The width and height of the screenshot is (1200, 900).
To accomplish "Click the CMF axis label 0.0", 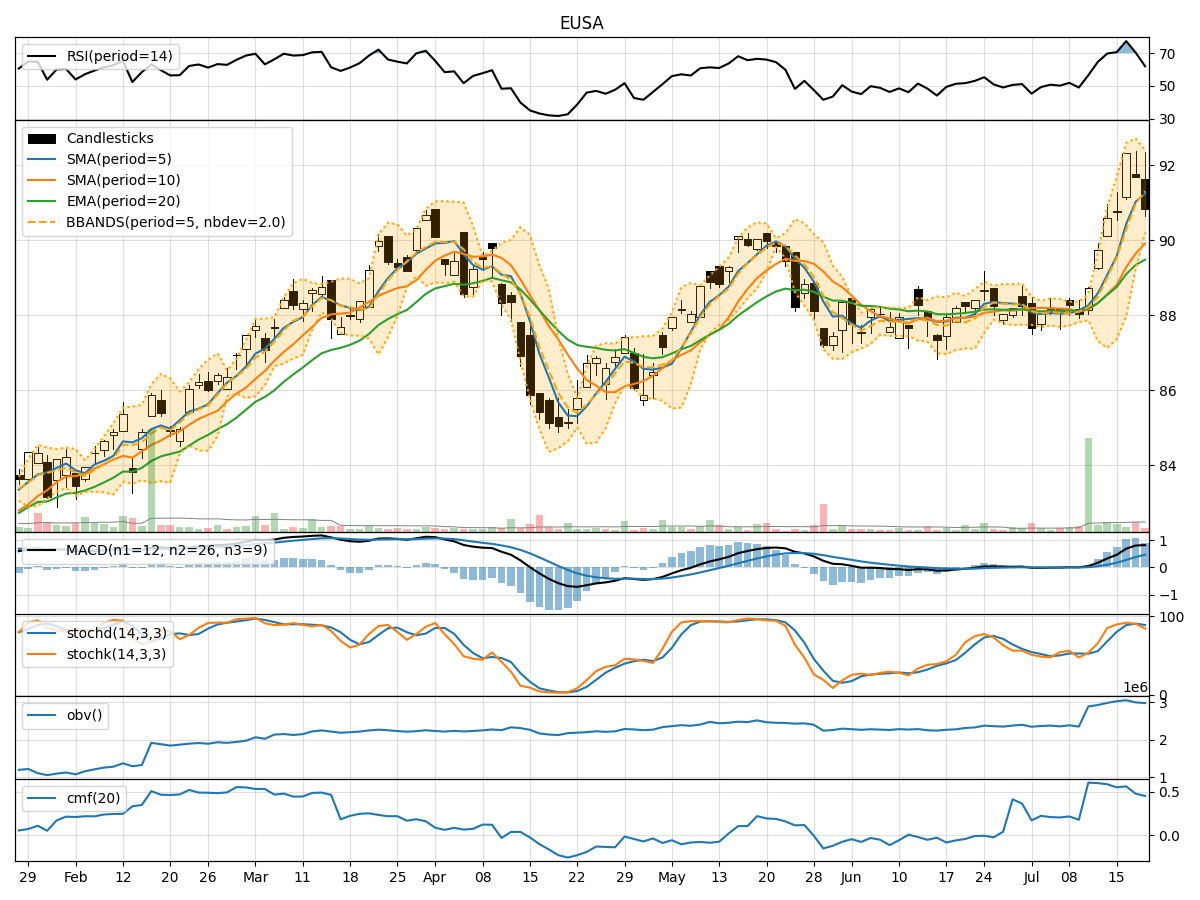I will [1169, 836].
